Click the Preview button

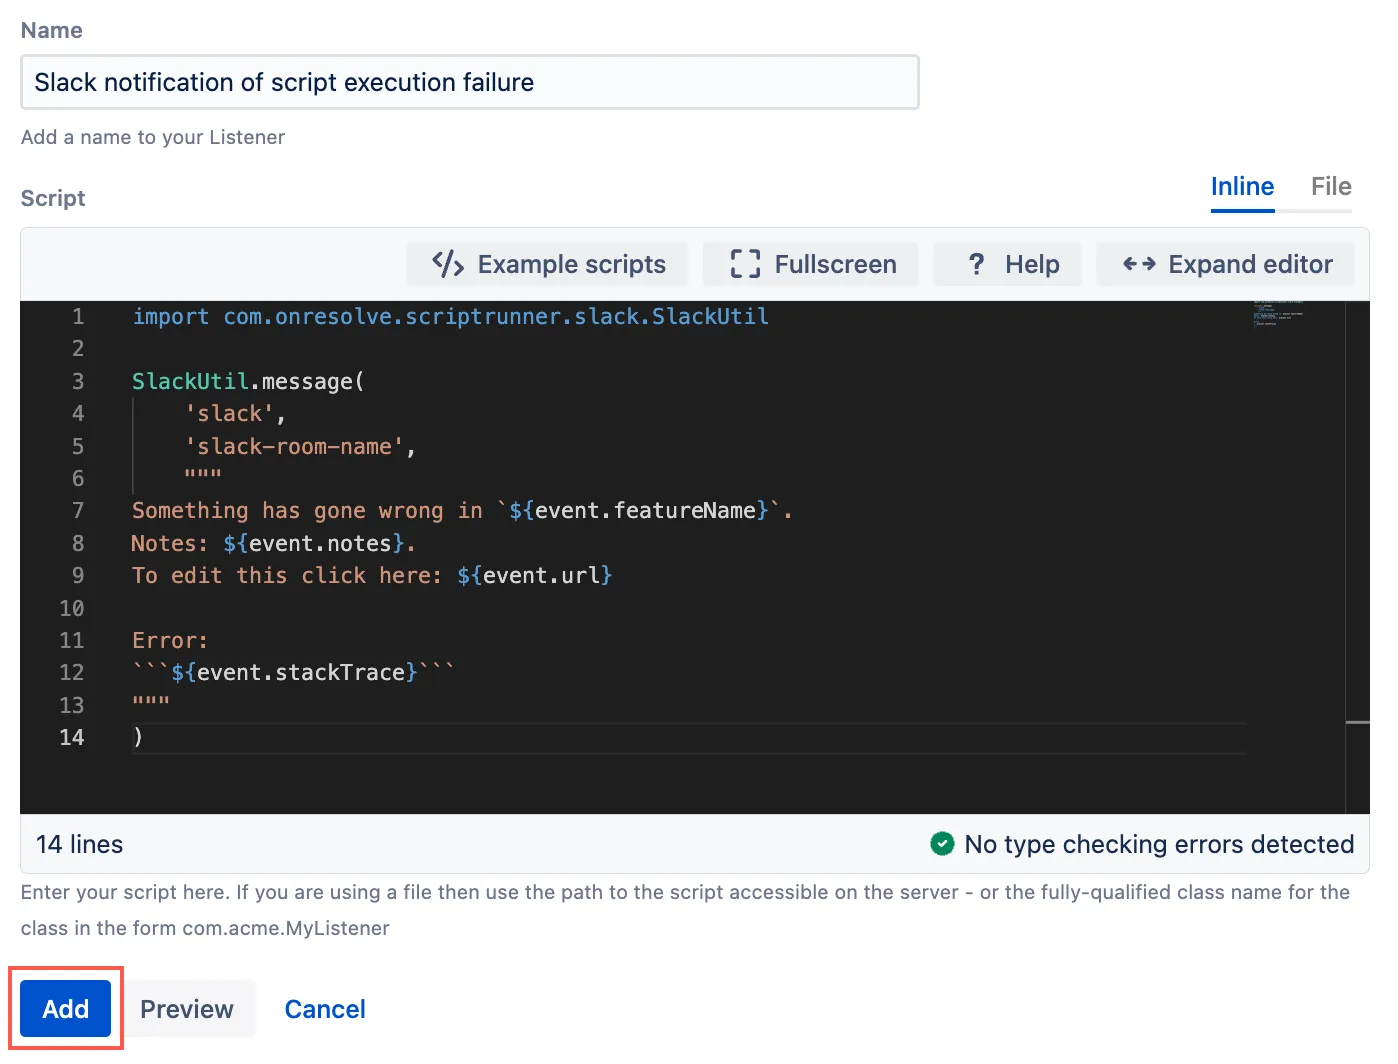187,1009
